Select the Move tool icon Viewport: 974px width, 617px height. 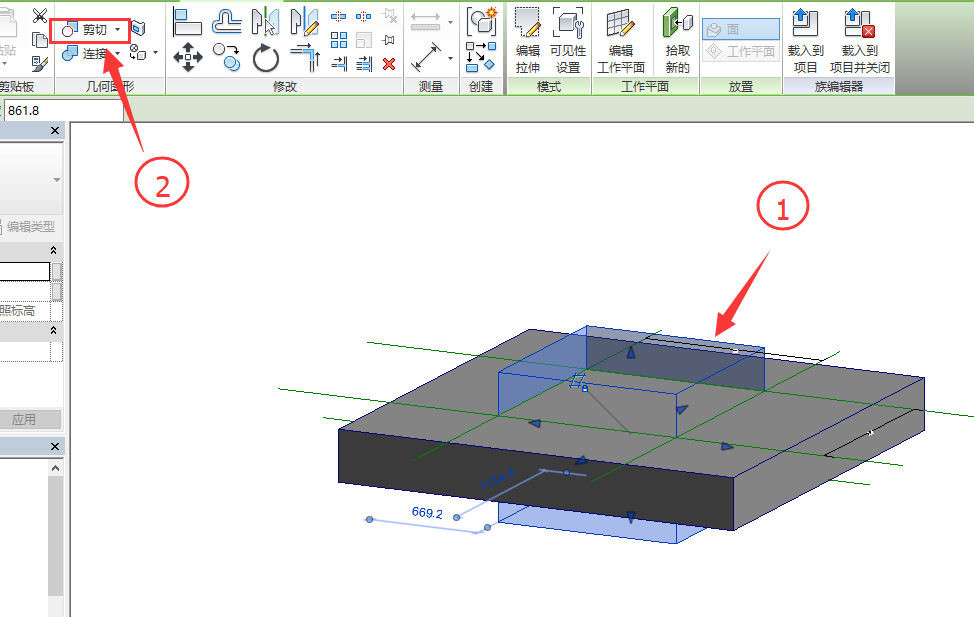pos(188,58)
